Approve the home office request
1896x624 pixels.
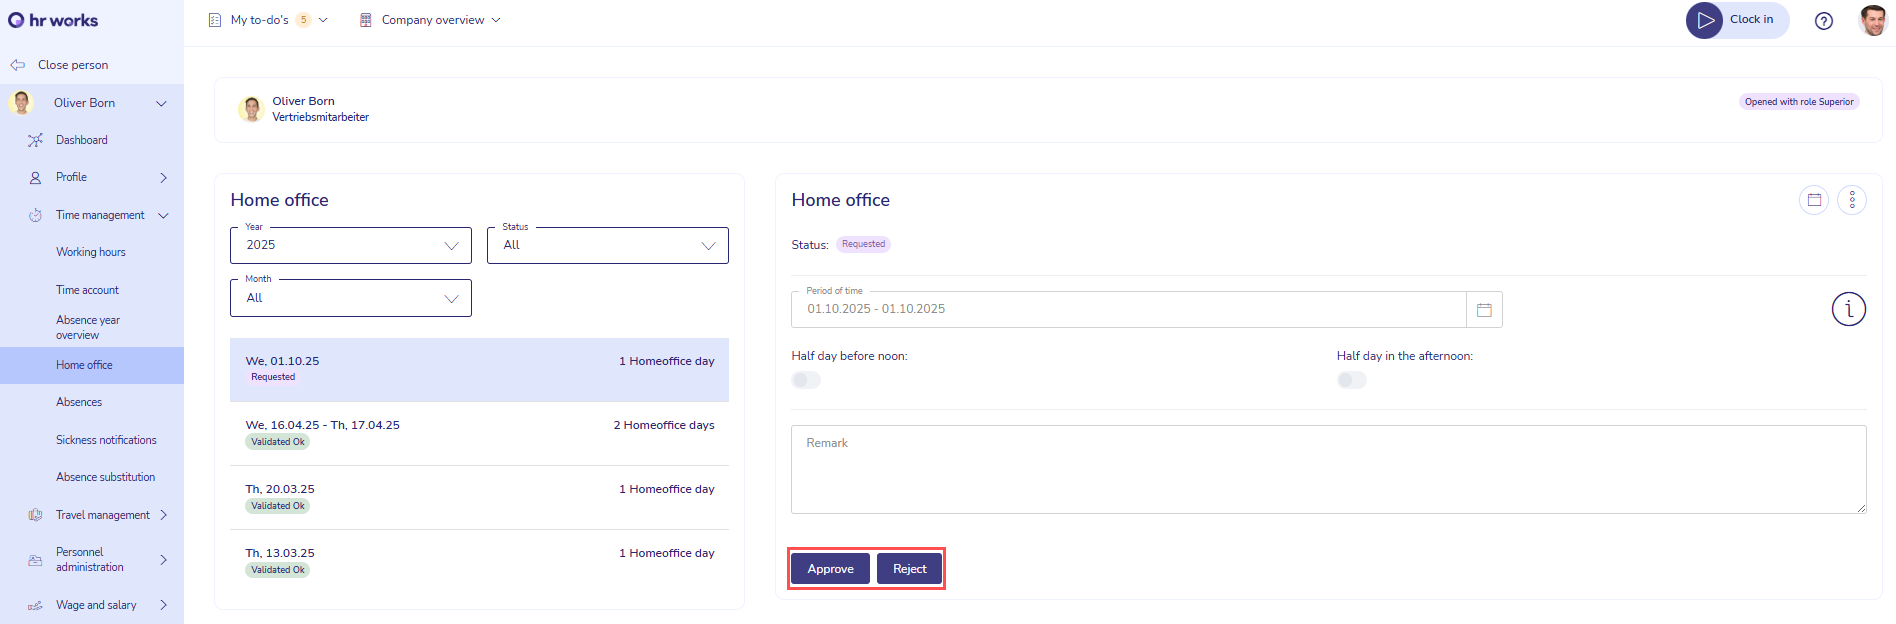(x=830, y=569)
